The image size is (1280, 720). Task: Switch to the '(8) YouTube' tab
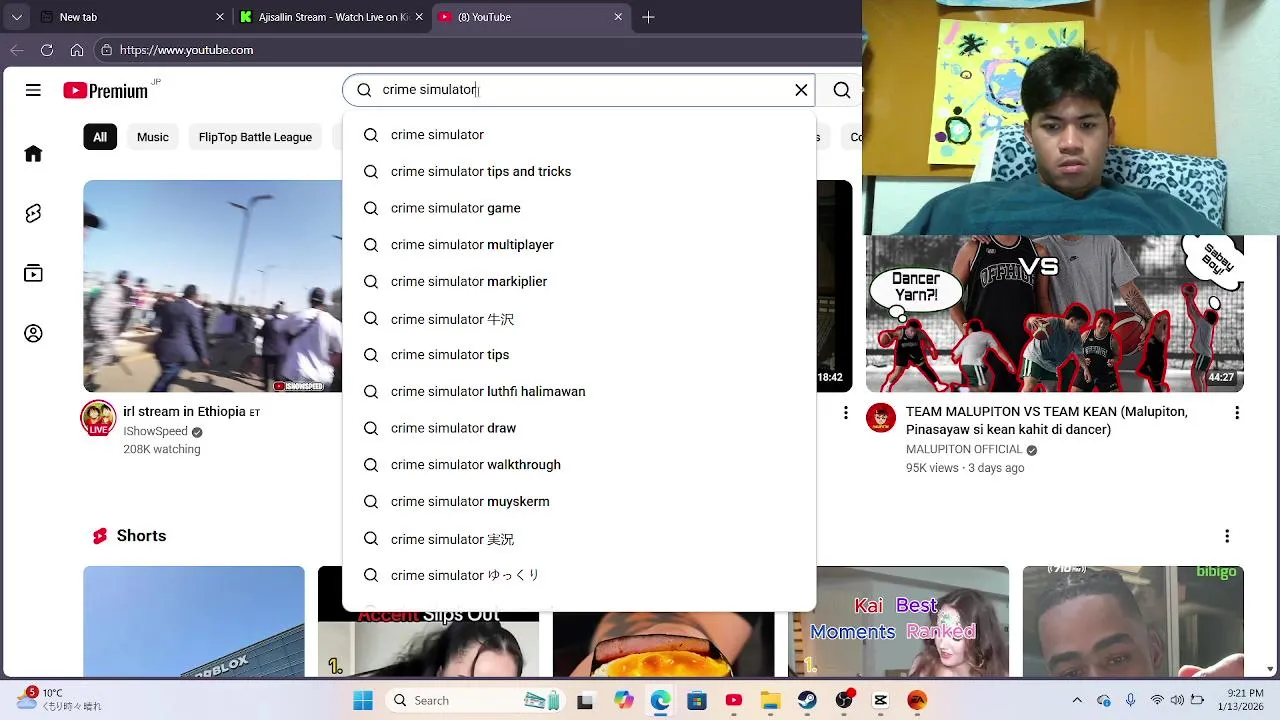[x=531, y=17]
